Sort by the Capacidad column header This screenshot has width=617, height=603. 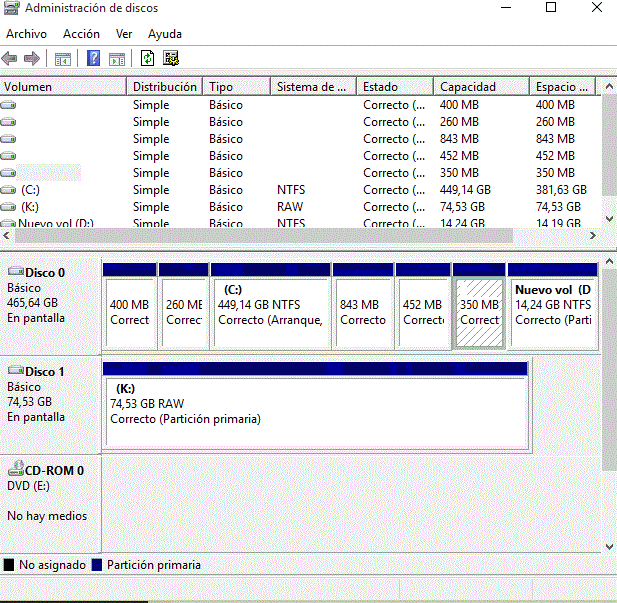pyautogui.click(x=480, y=87)
